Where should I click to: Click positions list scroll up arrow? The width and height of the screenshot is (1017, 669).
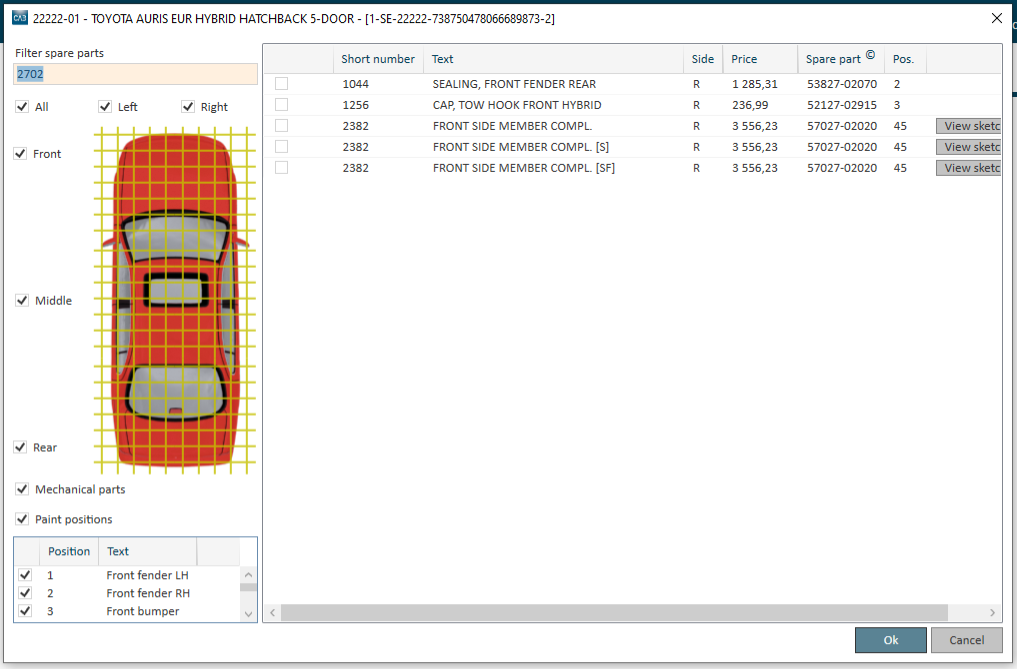click(248, 575)
